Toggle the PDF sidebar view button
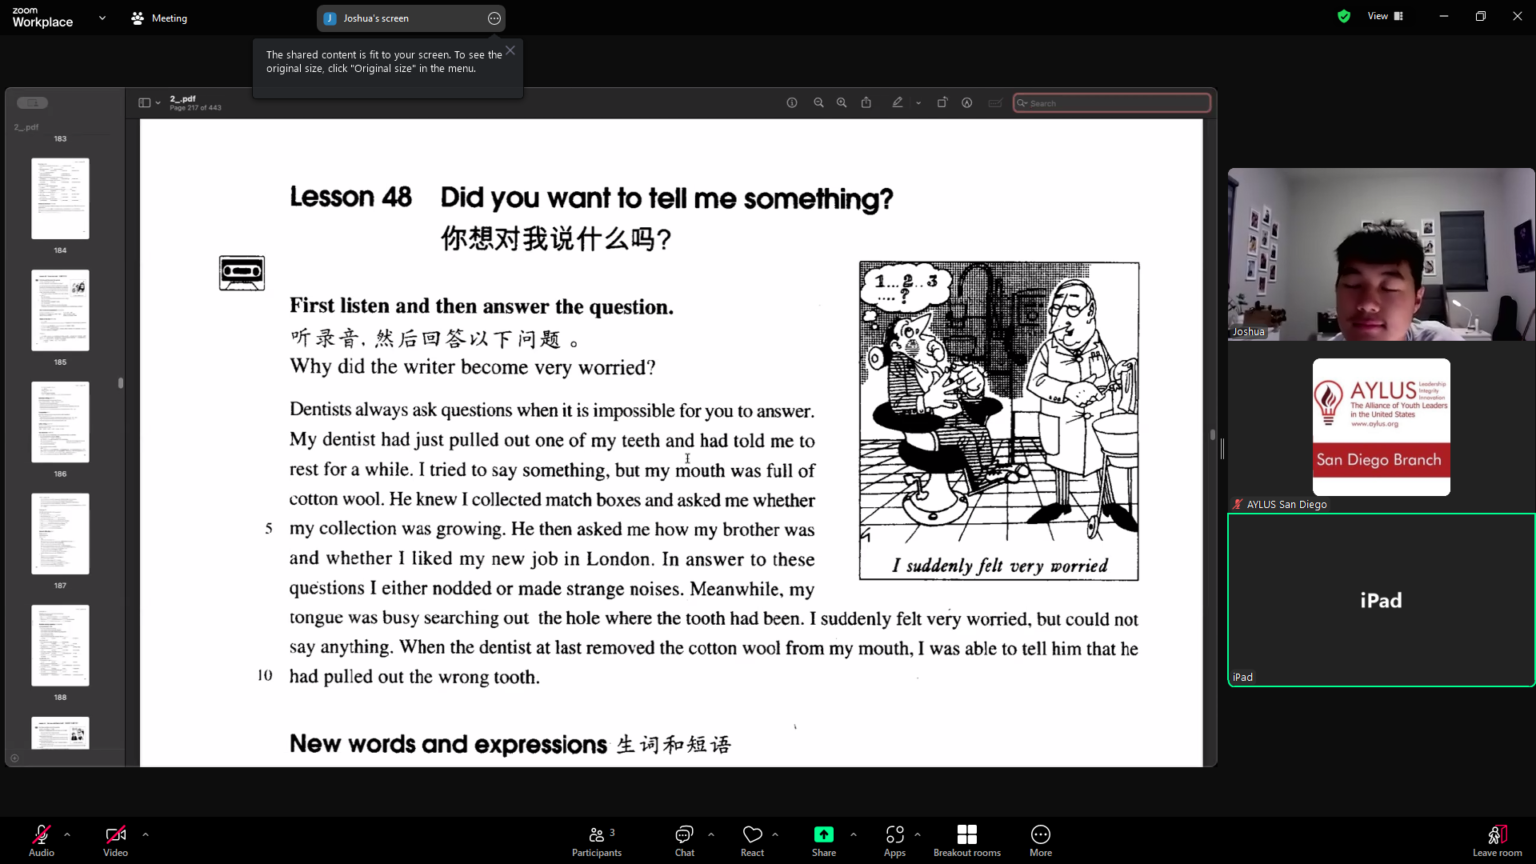This screenshot has height=864, width=1536. [x=144, y=103]
